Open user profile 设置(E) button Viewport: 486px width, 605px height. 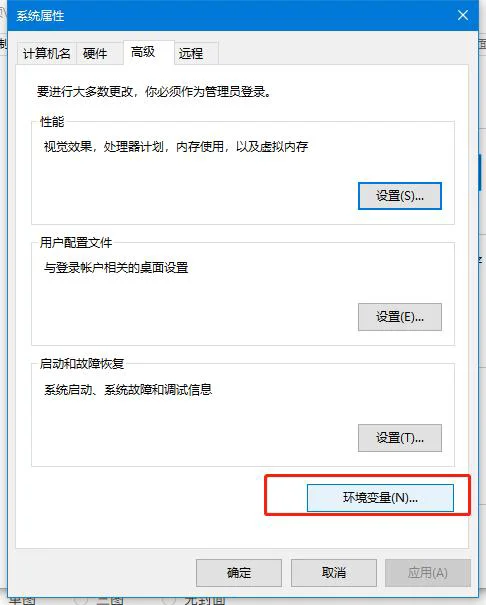click(400, 317)
